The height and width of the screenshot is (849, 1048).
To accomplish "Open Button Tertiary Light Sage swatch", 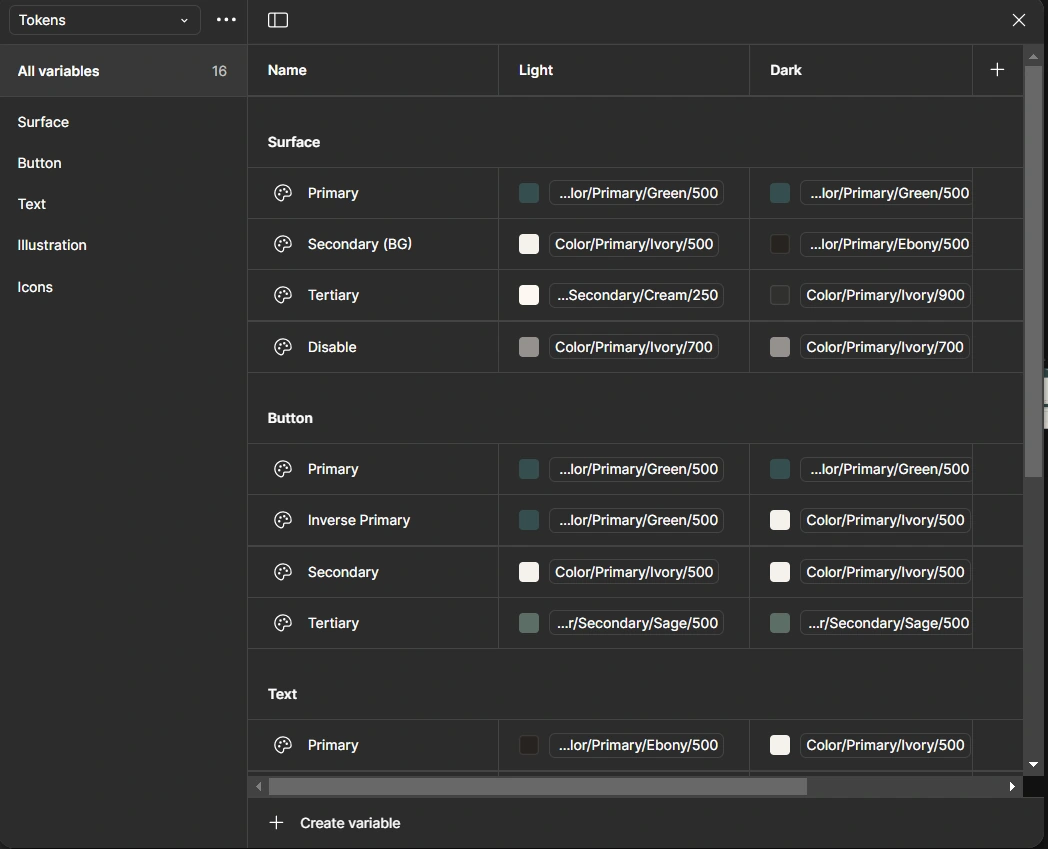I will click(x=529, y=623).
